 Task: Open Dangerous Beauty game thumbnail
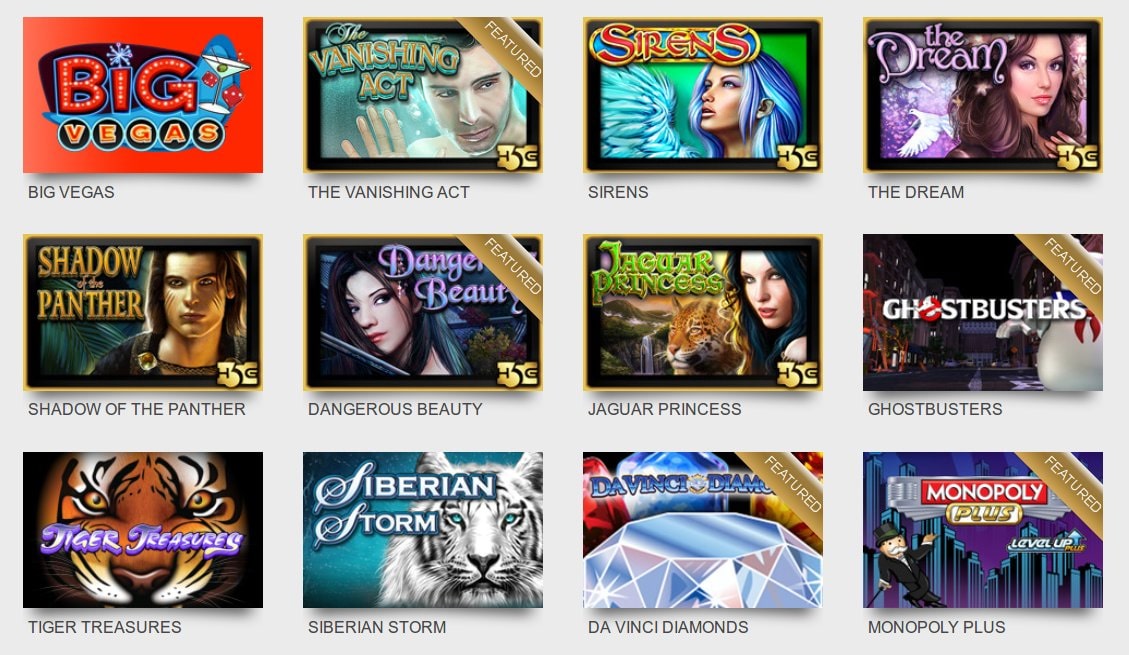point(423,312)
